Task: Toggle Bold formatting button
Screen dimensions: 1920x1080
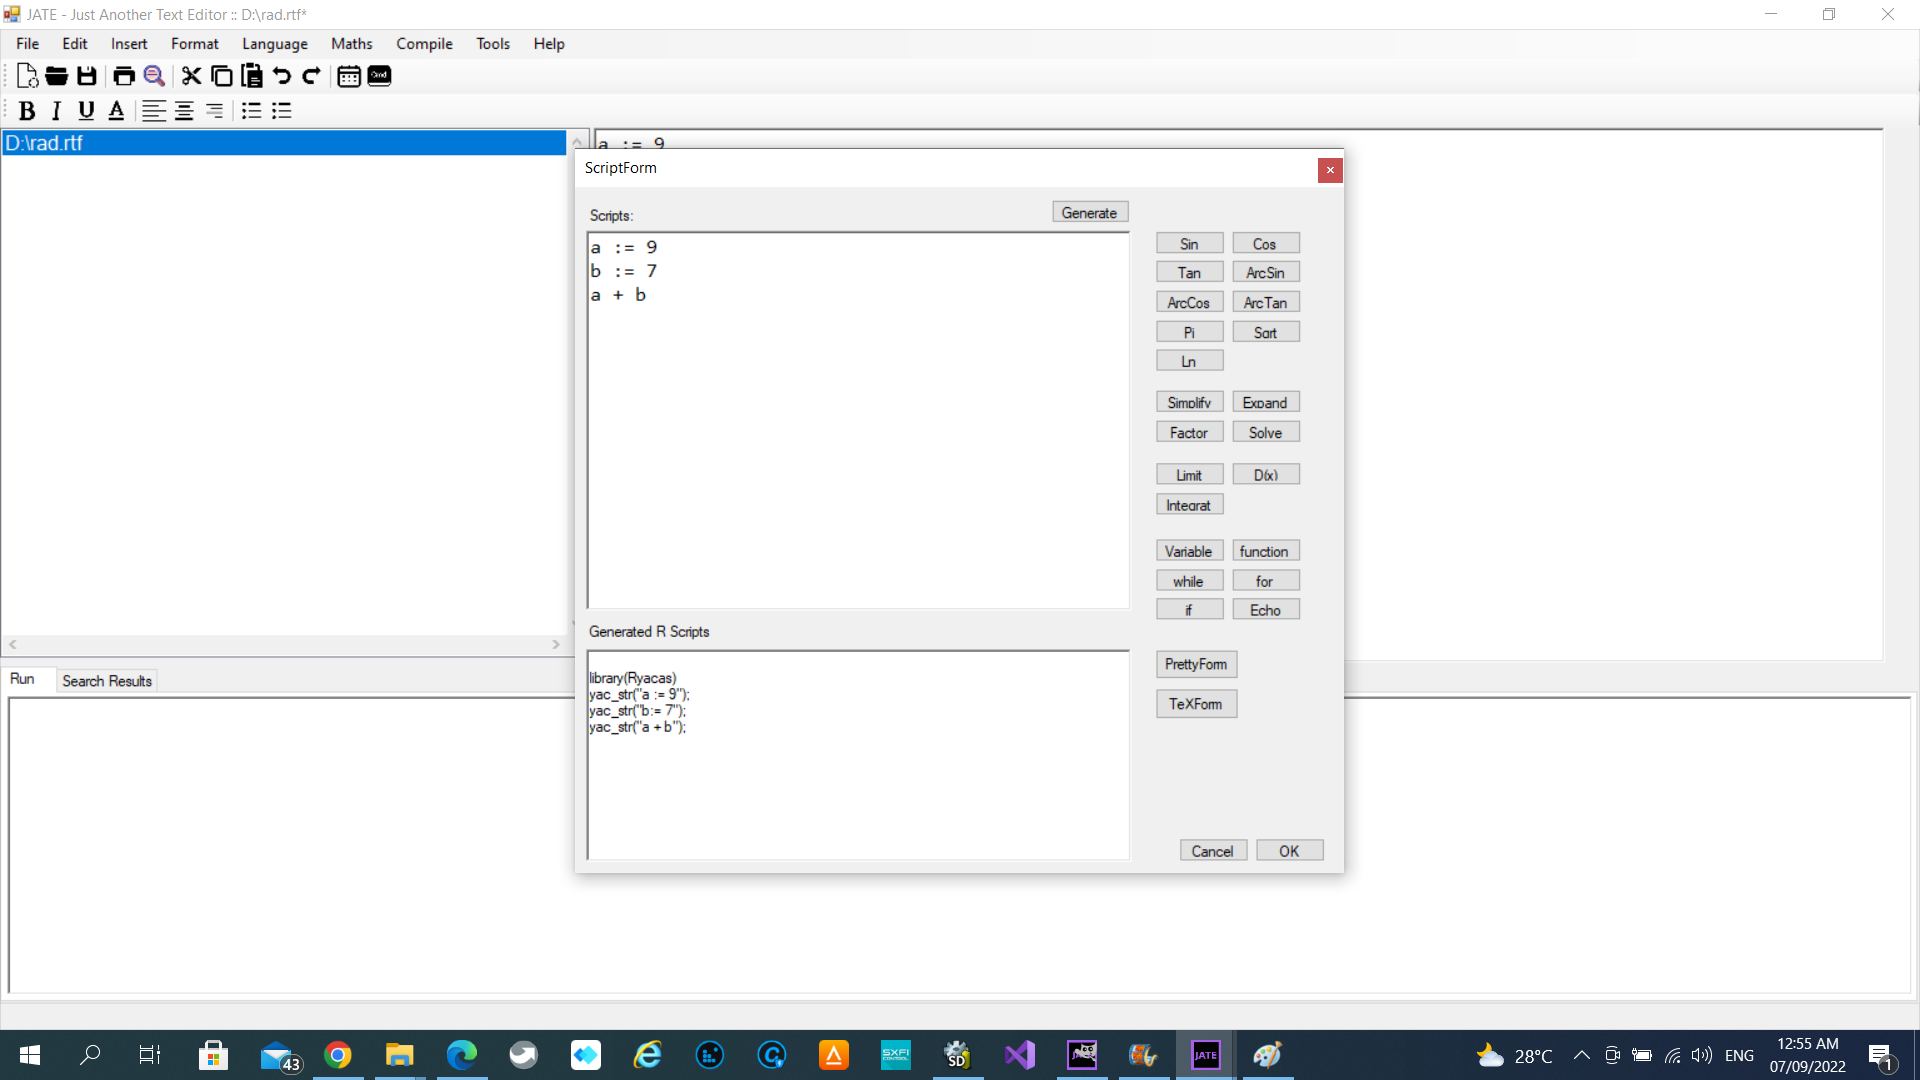Action: (27, 111)
